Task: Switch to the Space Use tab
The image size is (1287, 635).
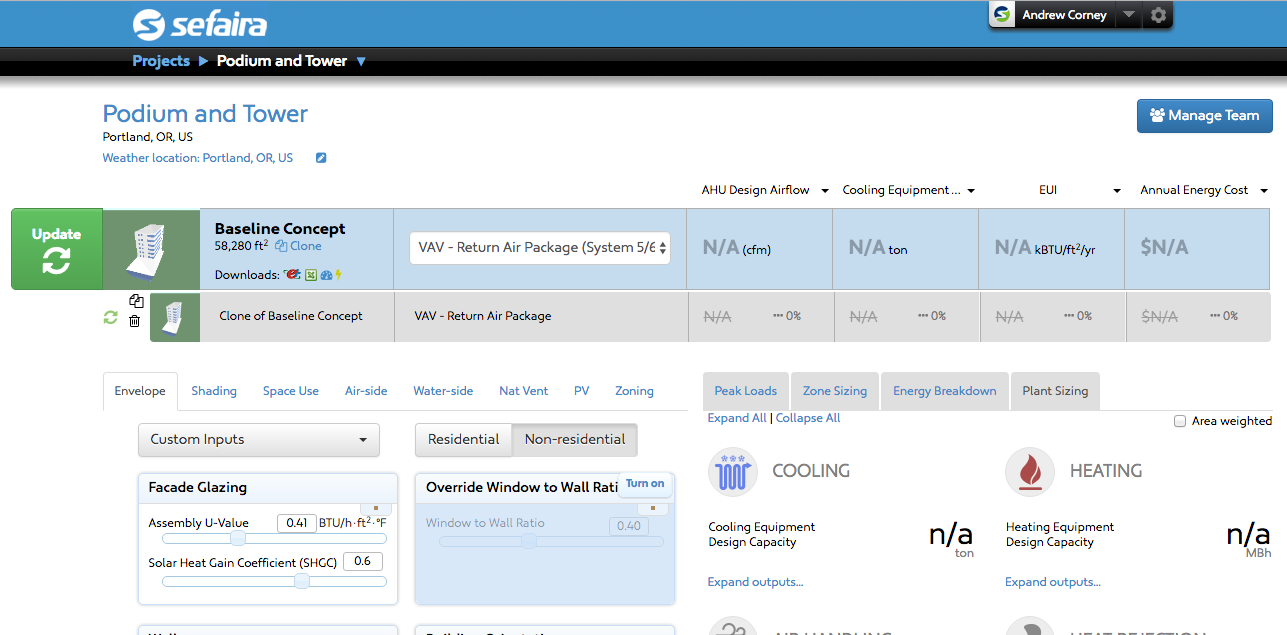Action: [x=291, y=391]
